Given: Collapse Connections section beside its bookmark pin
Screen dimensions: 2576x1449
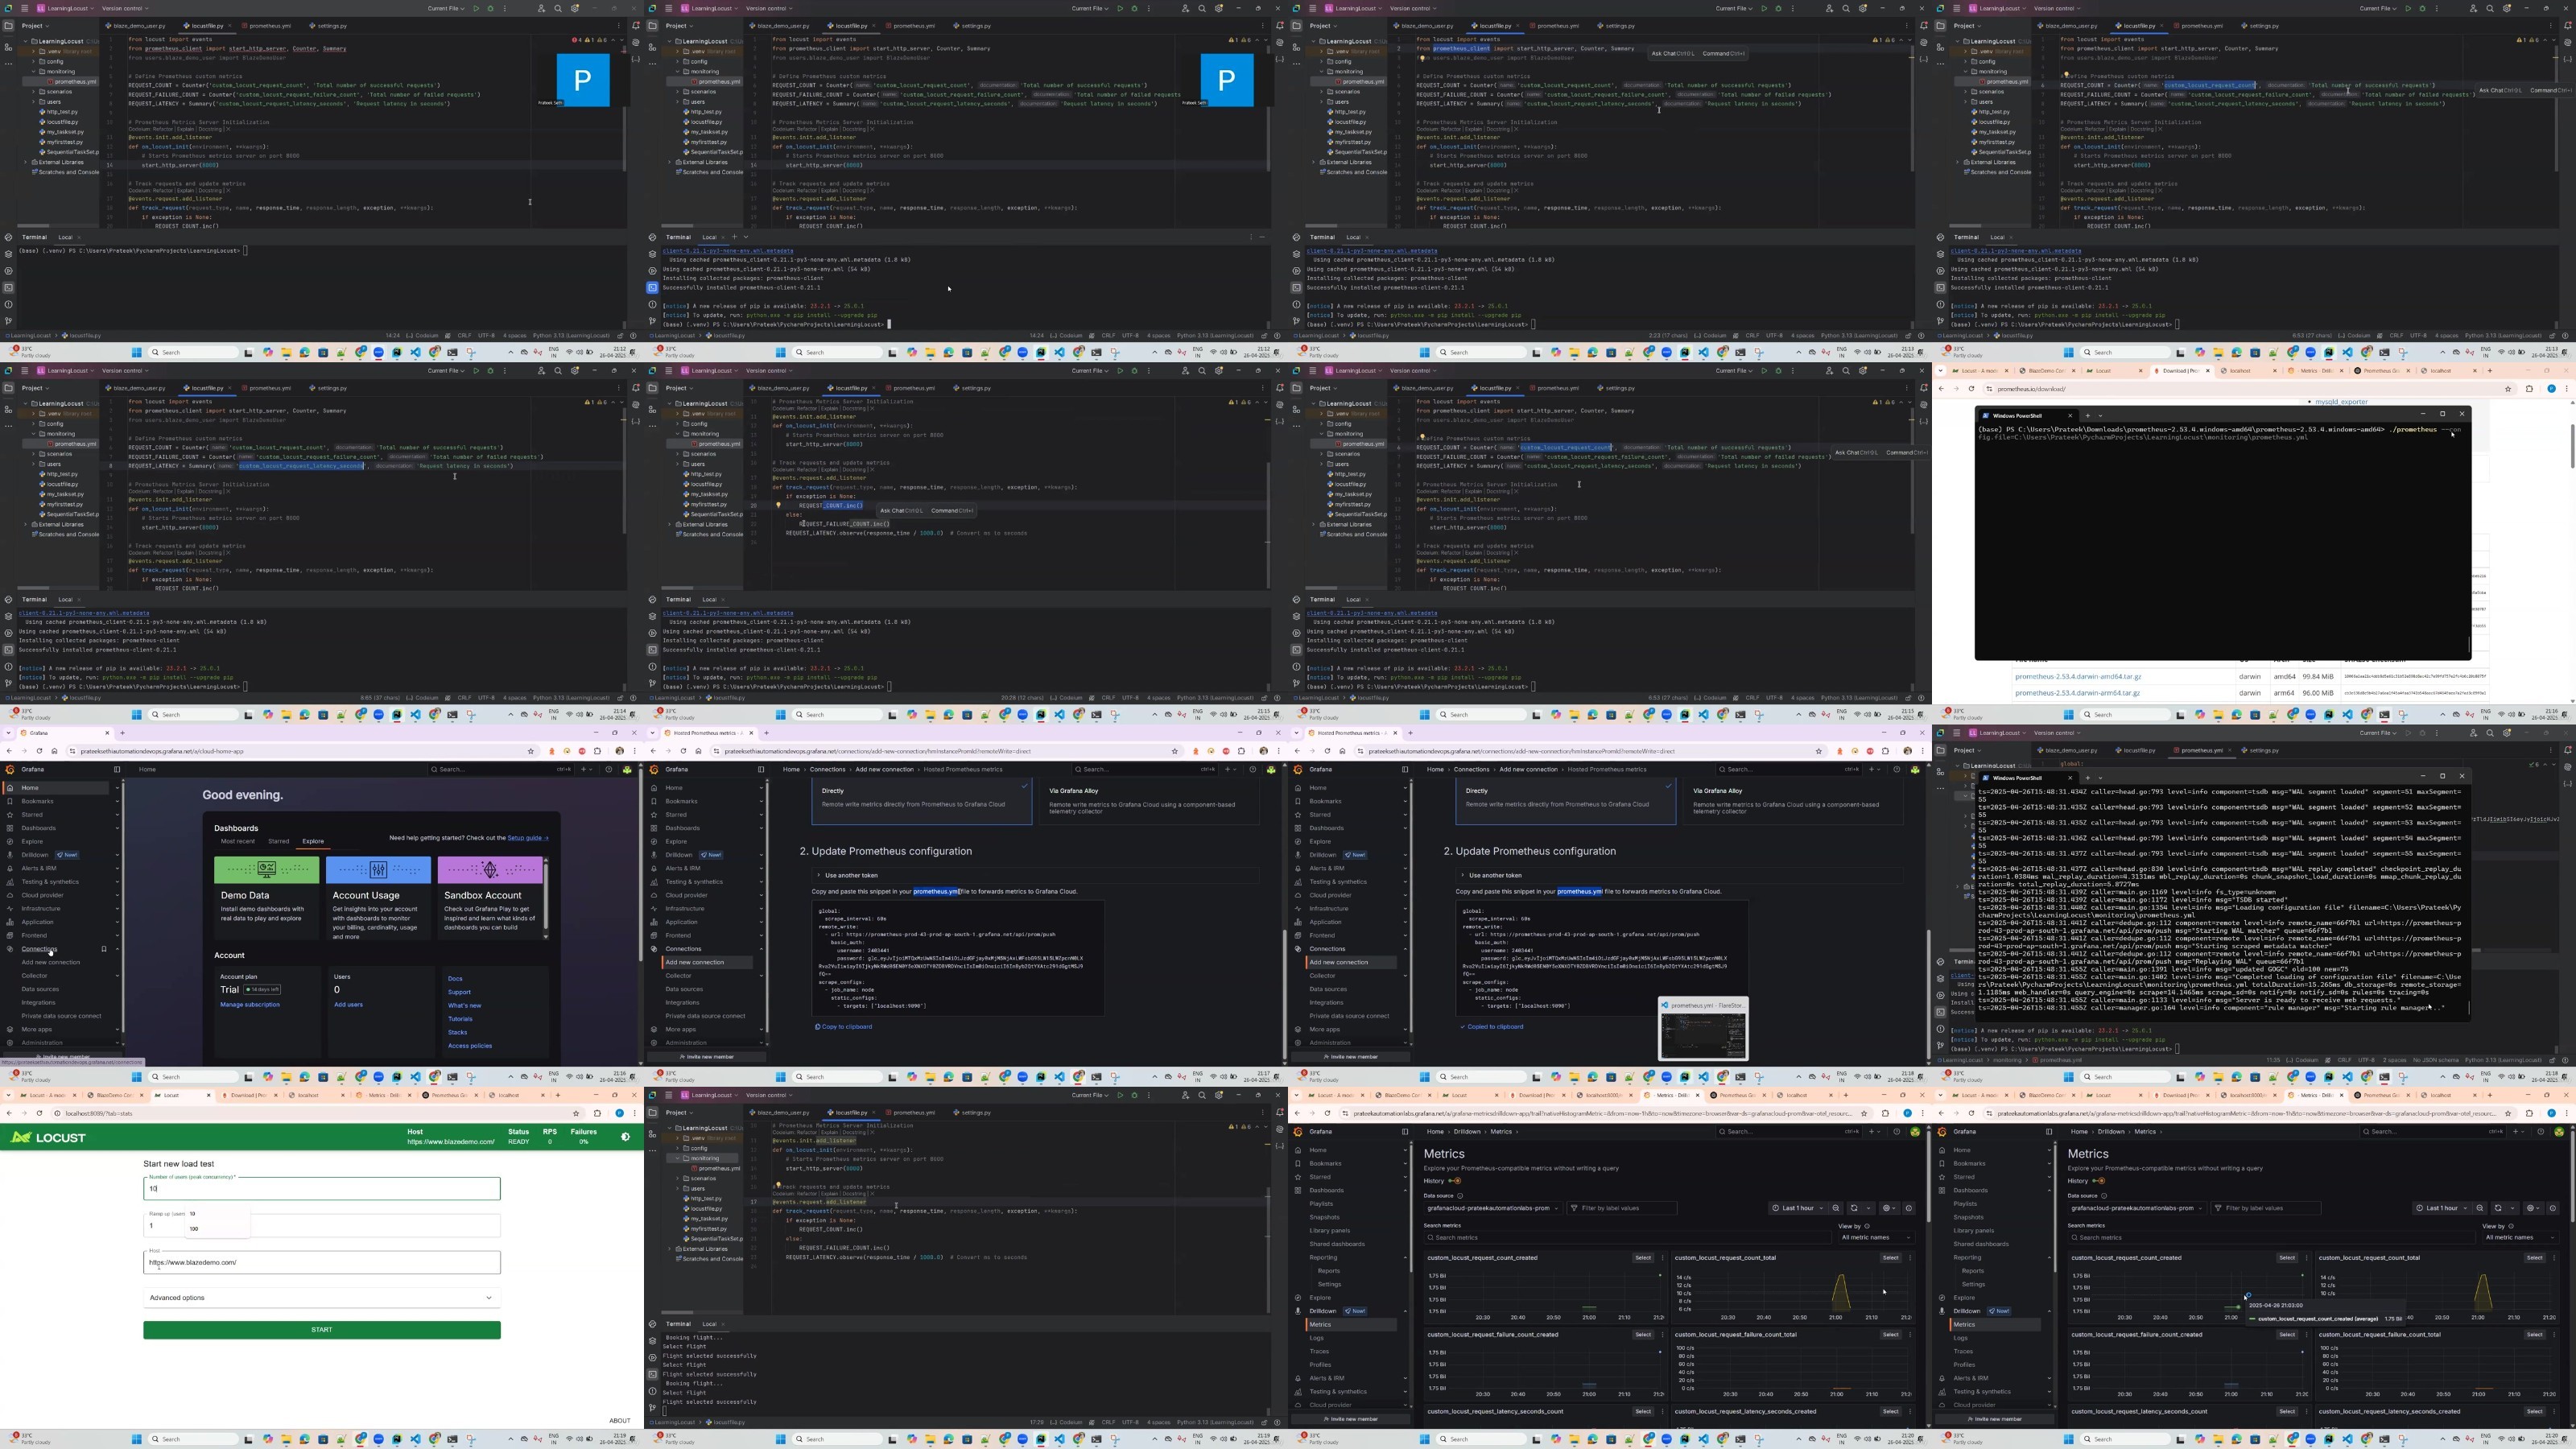Looking at the screenshot, I should pos(117,949).
